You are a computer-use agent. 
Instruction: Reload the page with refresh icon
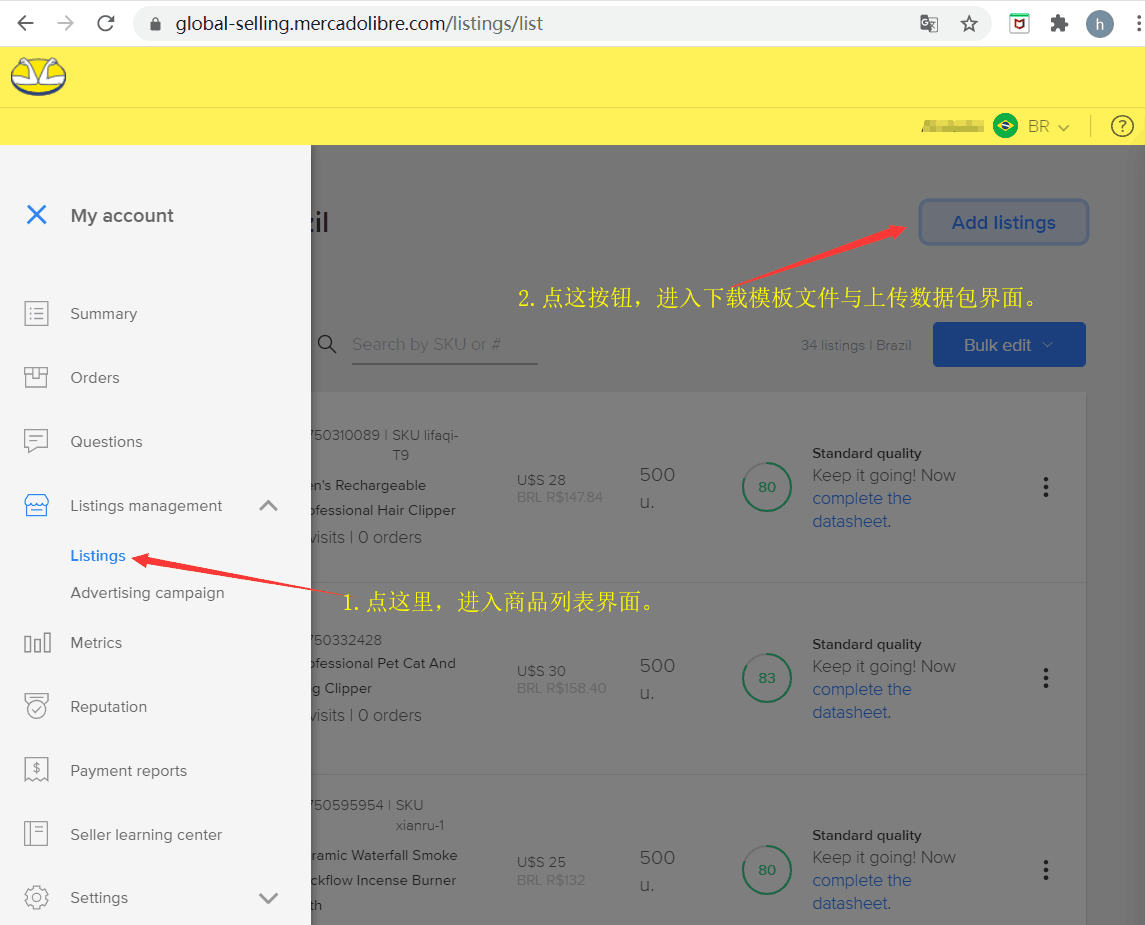[x=106, y=23]
